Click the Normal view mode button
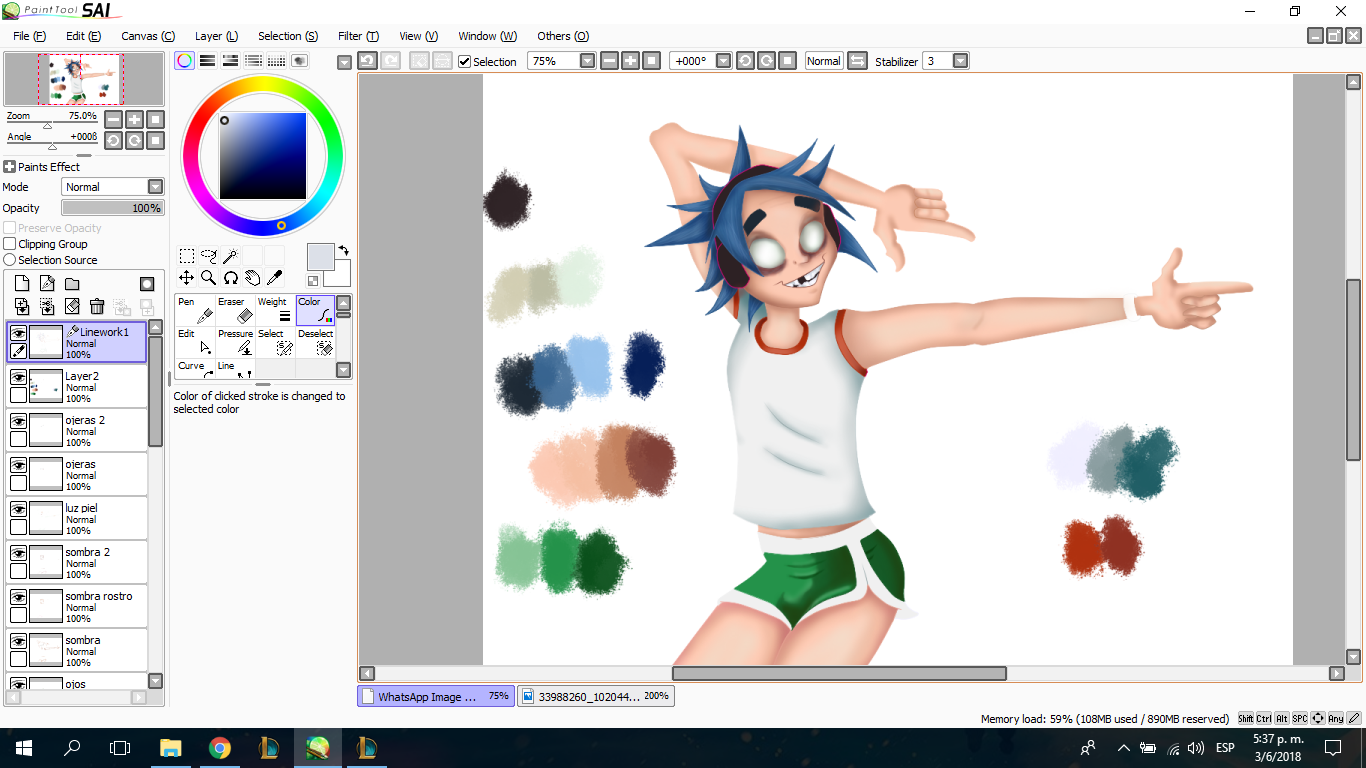 point(824,61)
